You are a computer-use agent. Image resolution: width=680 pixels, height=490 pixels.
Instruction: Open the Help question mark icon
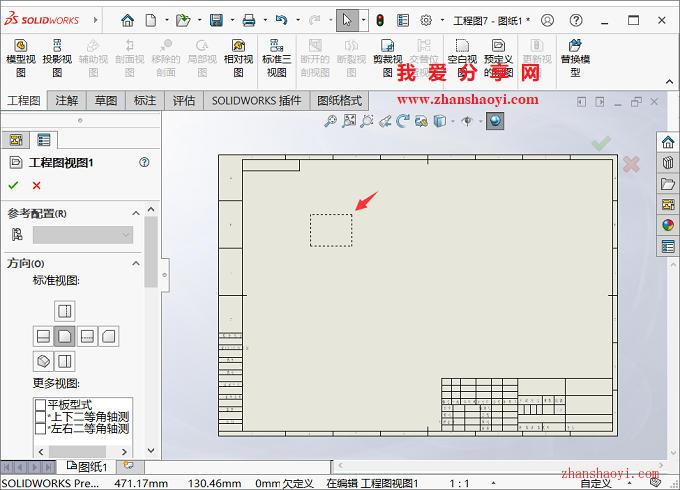[576, 20]
